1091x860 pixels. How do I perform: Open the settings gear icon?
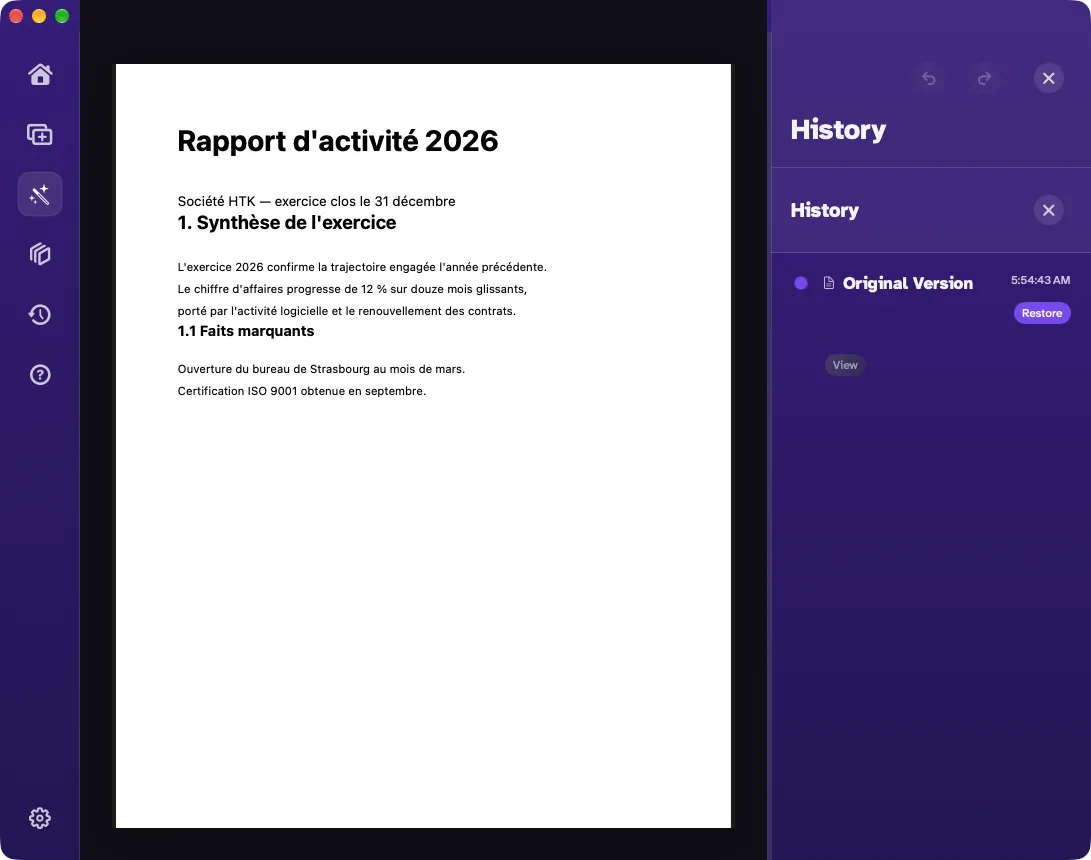(40, 818)
